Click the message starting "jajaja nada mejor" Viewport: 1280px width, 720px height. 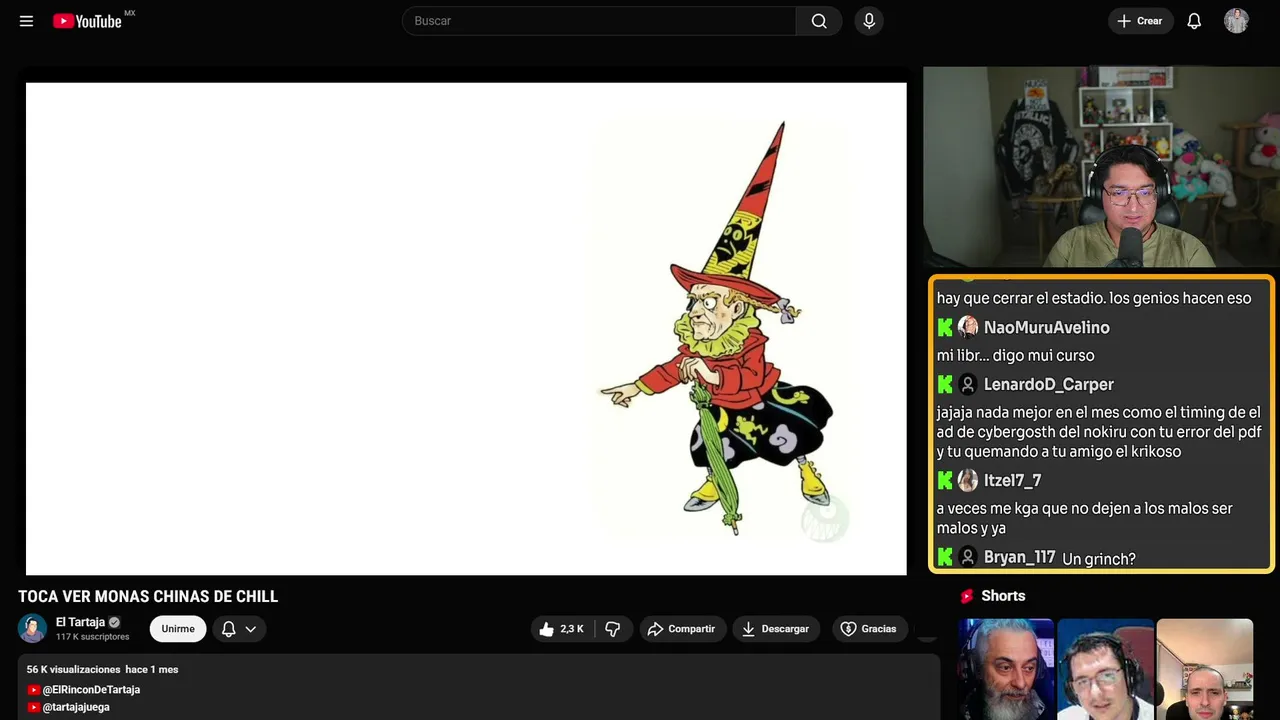tap(1099, 432)
